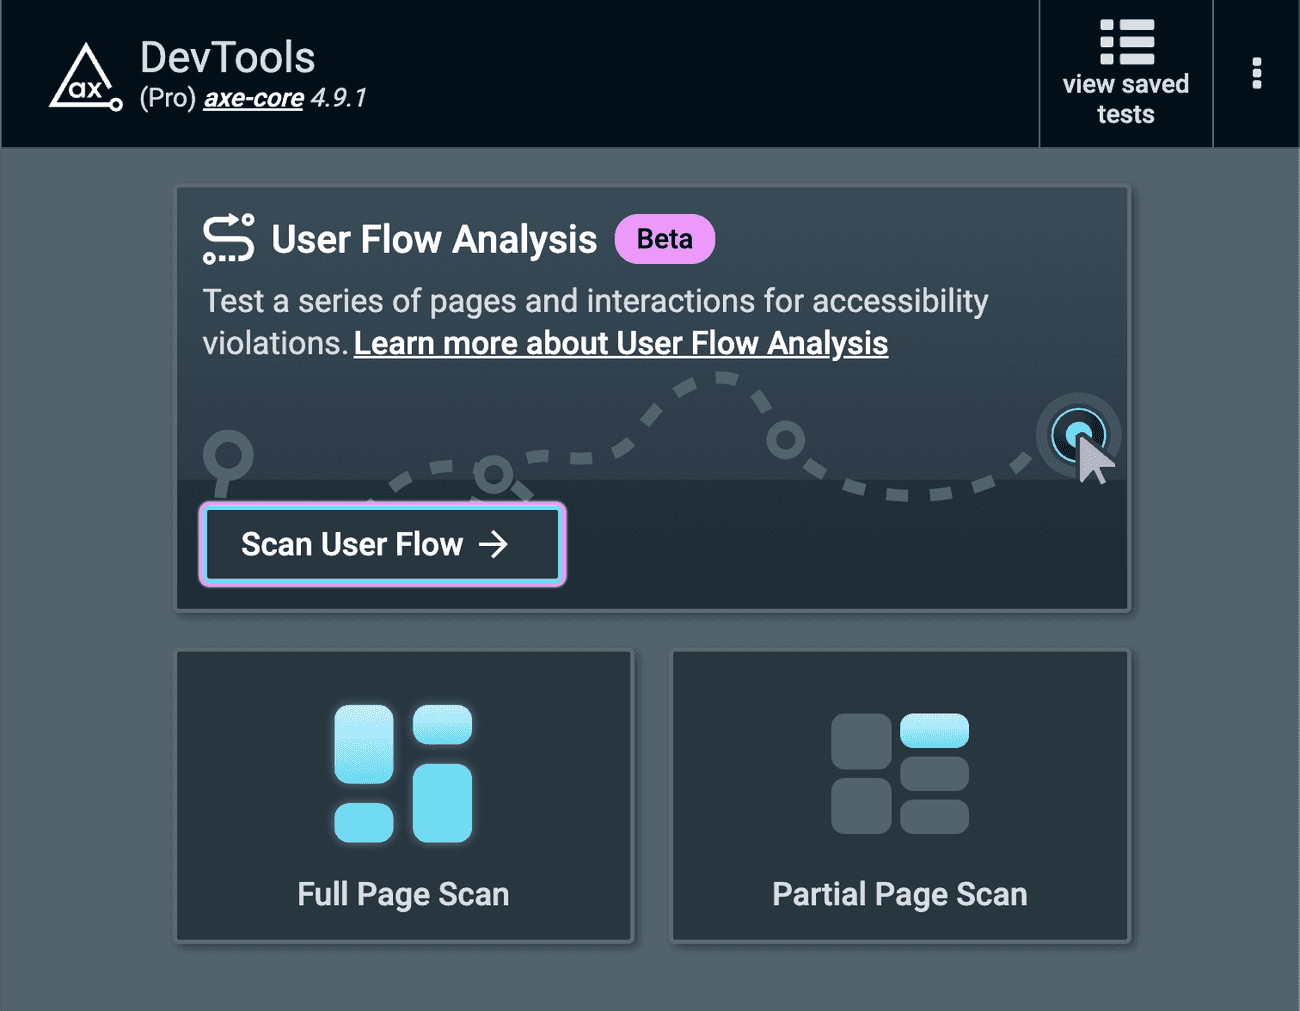Select the Partial Page Scan tile icon
Viewport: 1300px width, 1011px height.
[x=898, y=772]
